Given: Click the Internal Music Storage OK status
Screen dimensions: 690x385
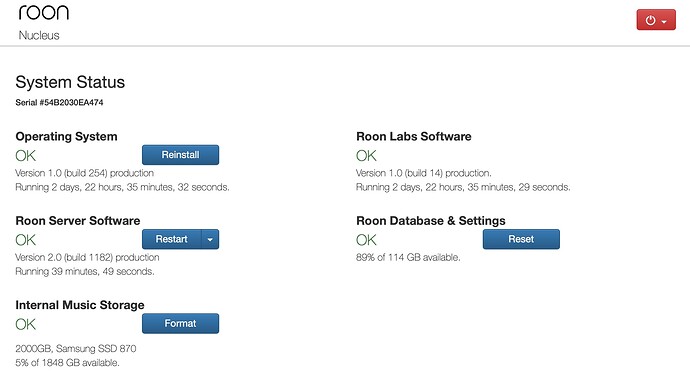Looking at the screenshot, I should [x=26, y=325].
